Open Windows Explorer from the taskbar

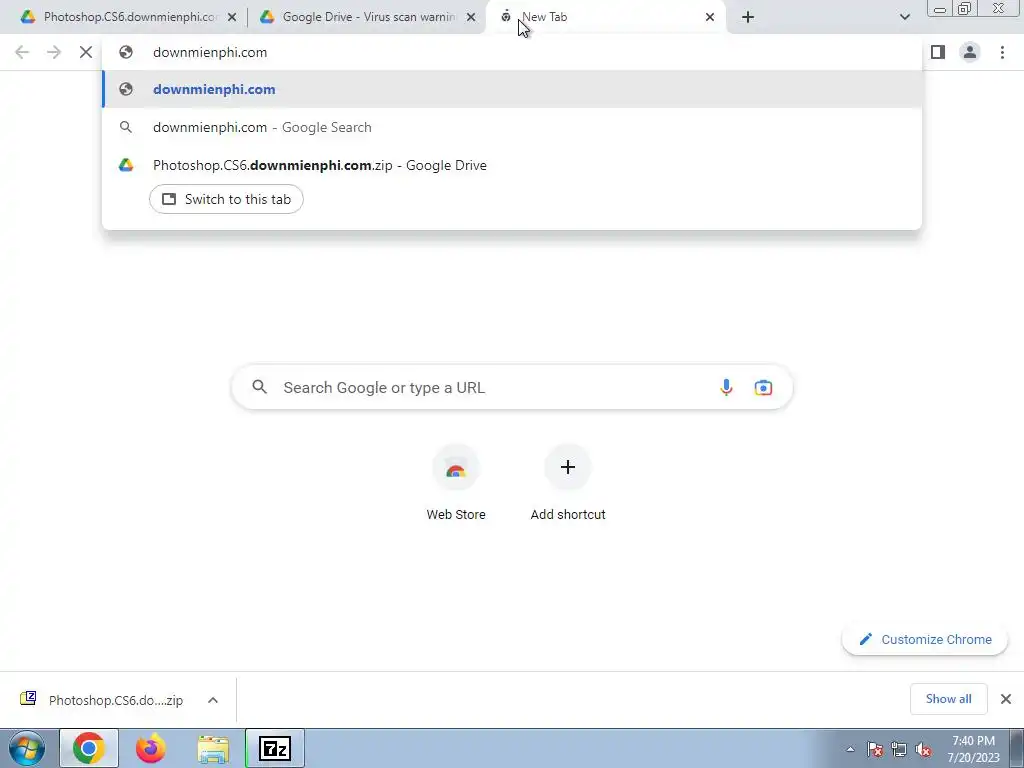tap(213, 748)
